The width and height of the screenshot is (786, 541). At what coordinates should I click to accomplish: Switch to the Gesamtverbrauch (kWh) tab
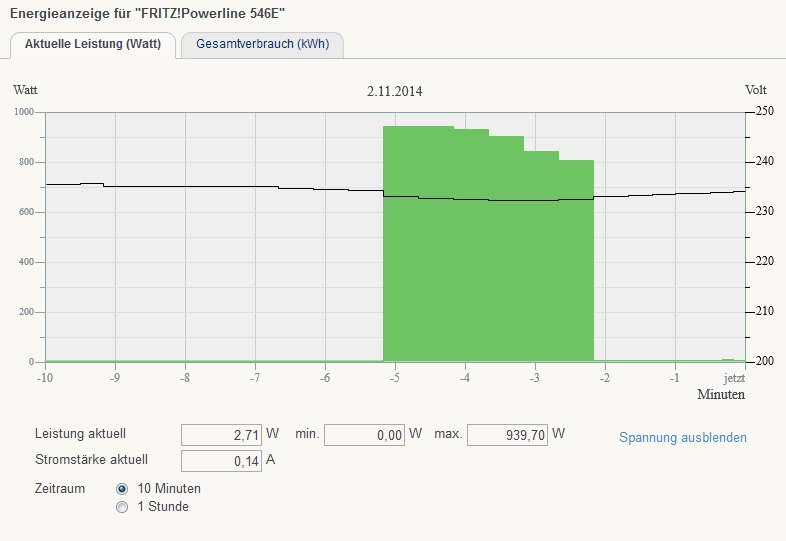click(x=262, y=45)
